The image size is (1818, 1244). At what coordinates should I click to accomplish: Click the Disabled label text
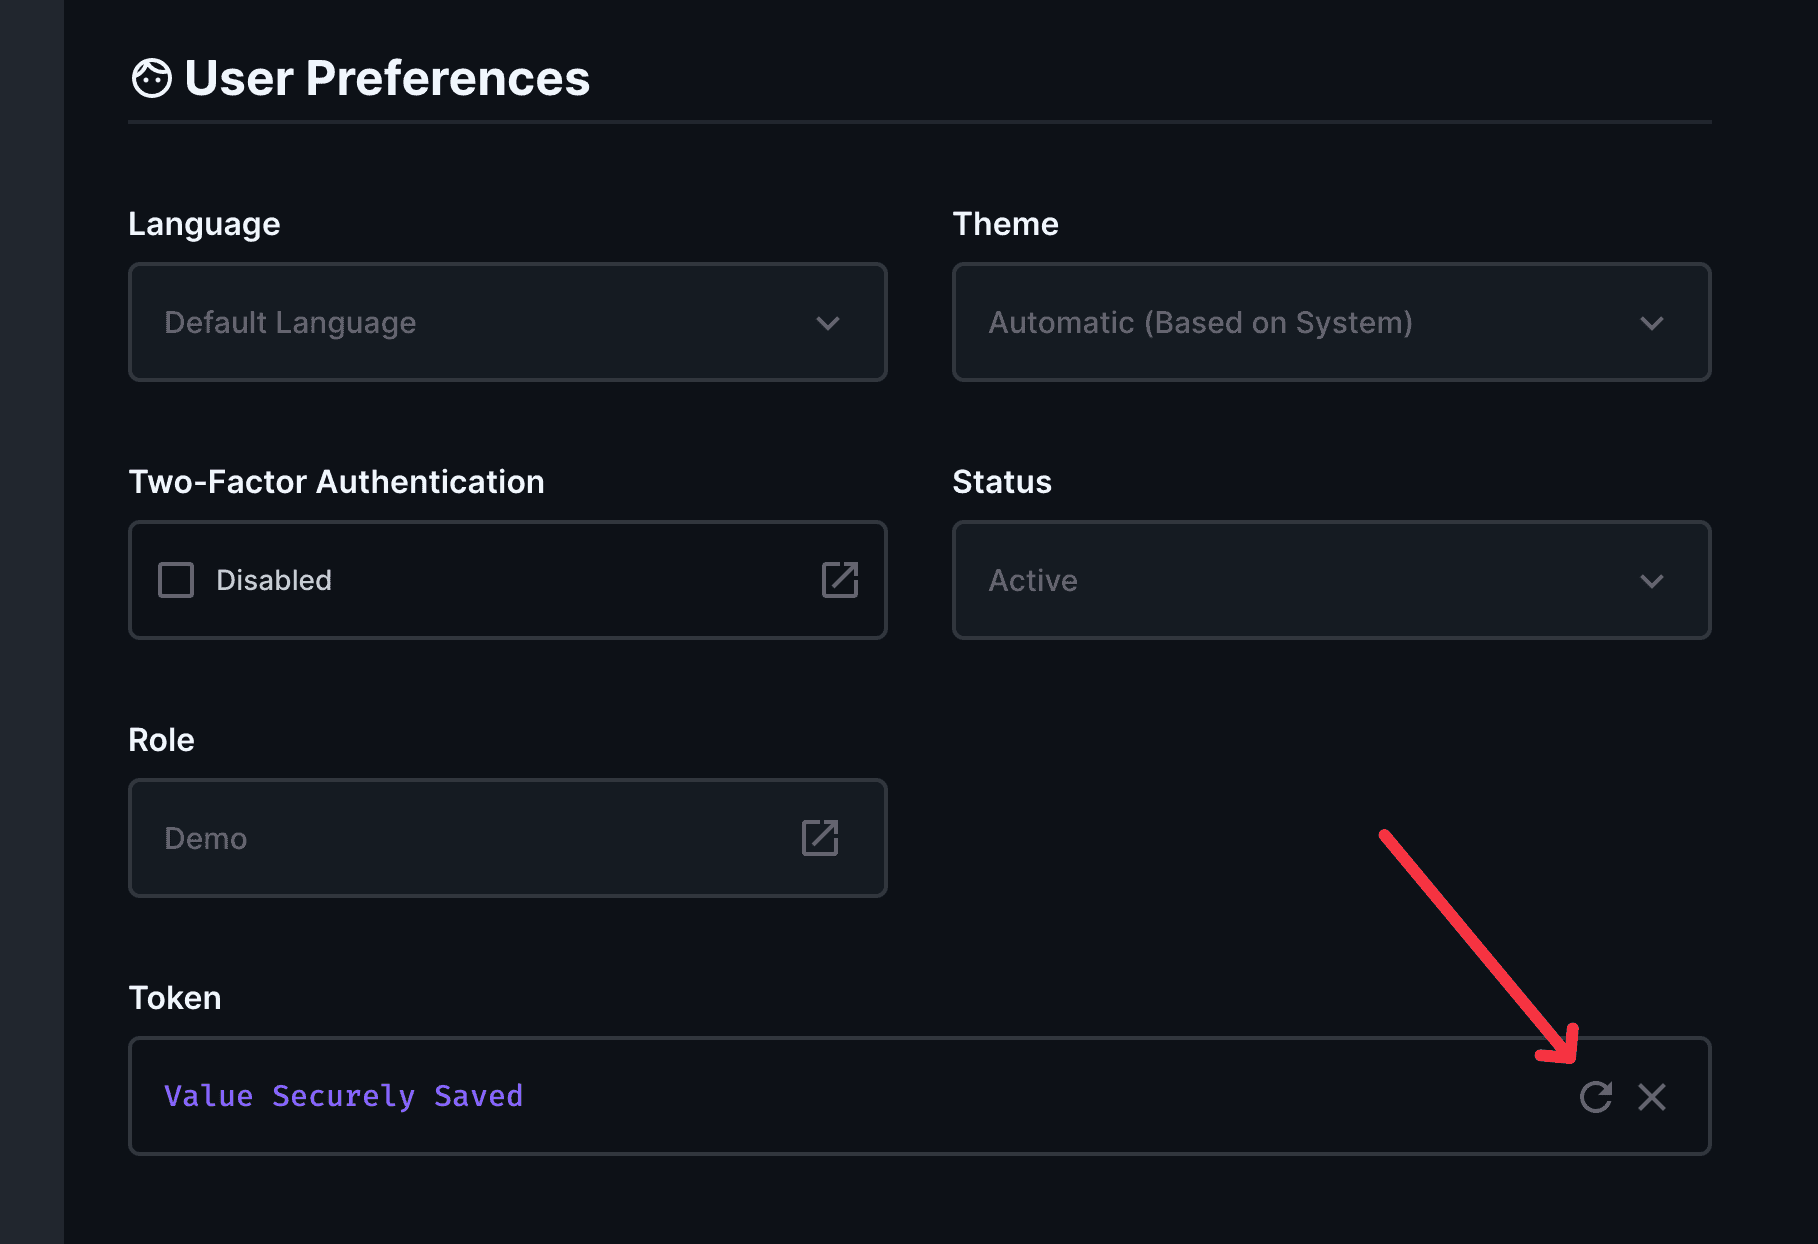click(274, 580)
